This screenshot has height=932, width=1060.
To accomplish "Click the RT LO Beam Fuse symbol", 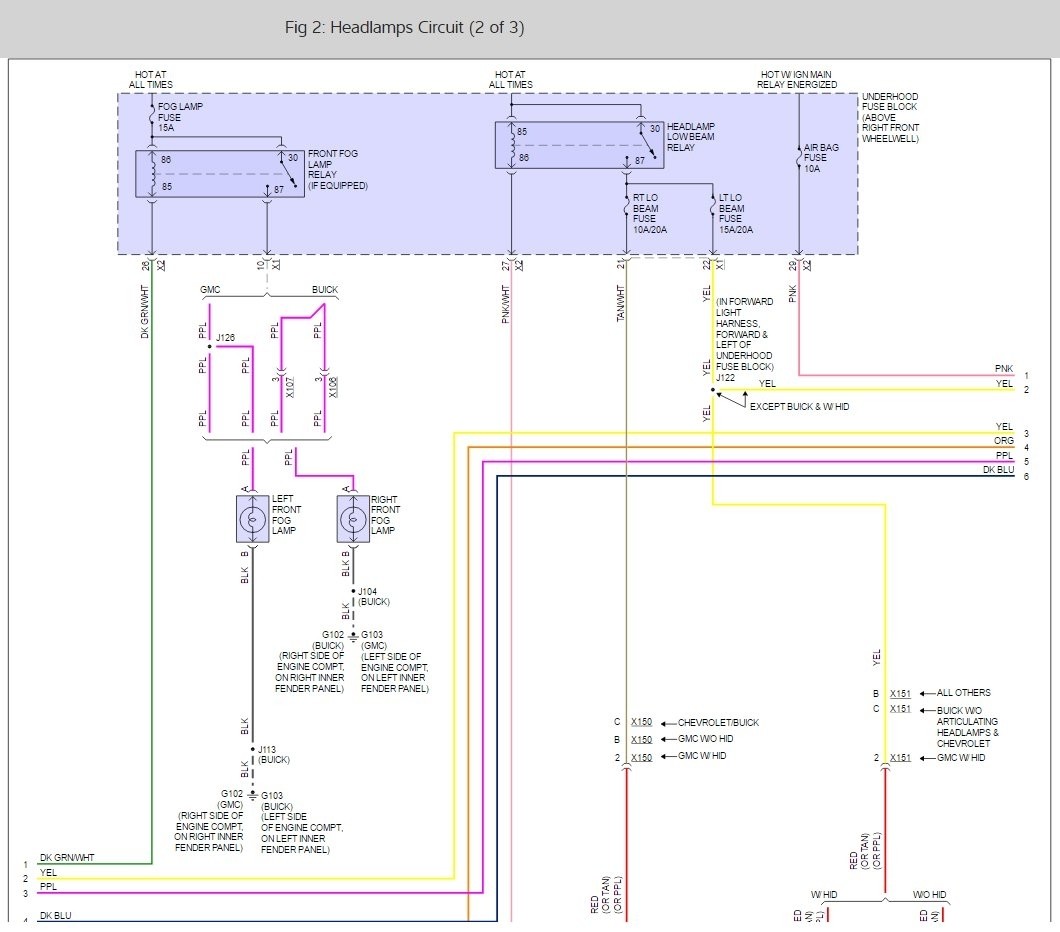I will coord(627,207).
